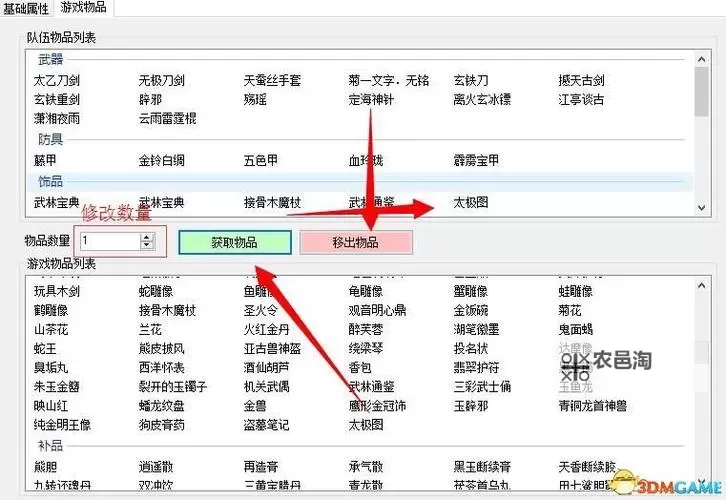
Task: Select the highlighted 饰品 group header
Action: [50, 181]
